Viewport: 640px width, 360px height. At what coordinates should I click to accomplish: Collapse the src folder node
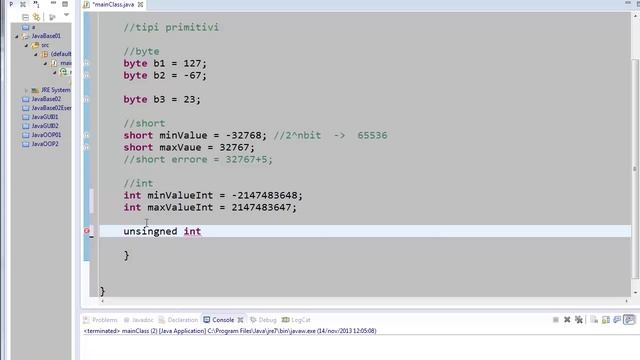click(26, 45)
